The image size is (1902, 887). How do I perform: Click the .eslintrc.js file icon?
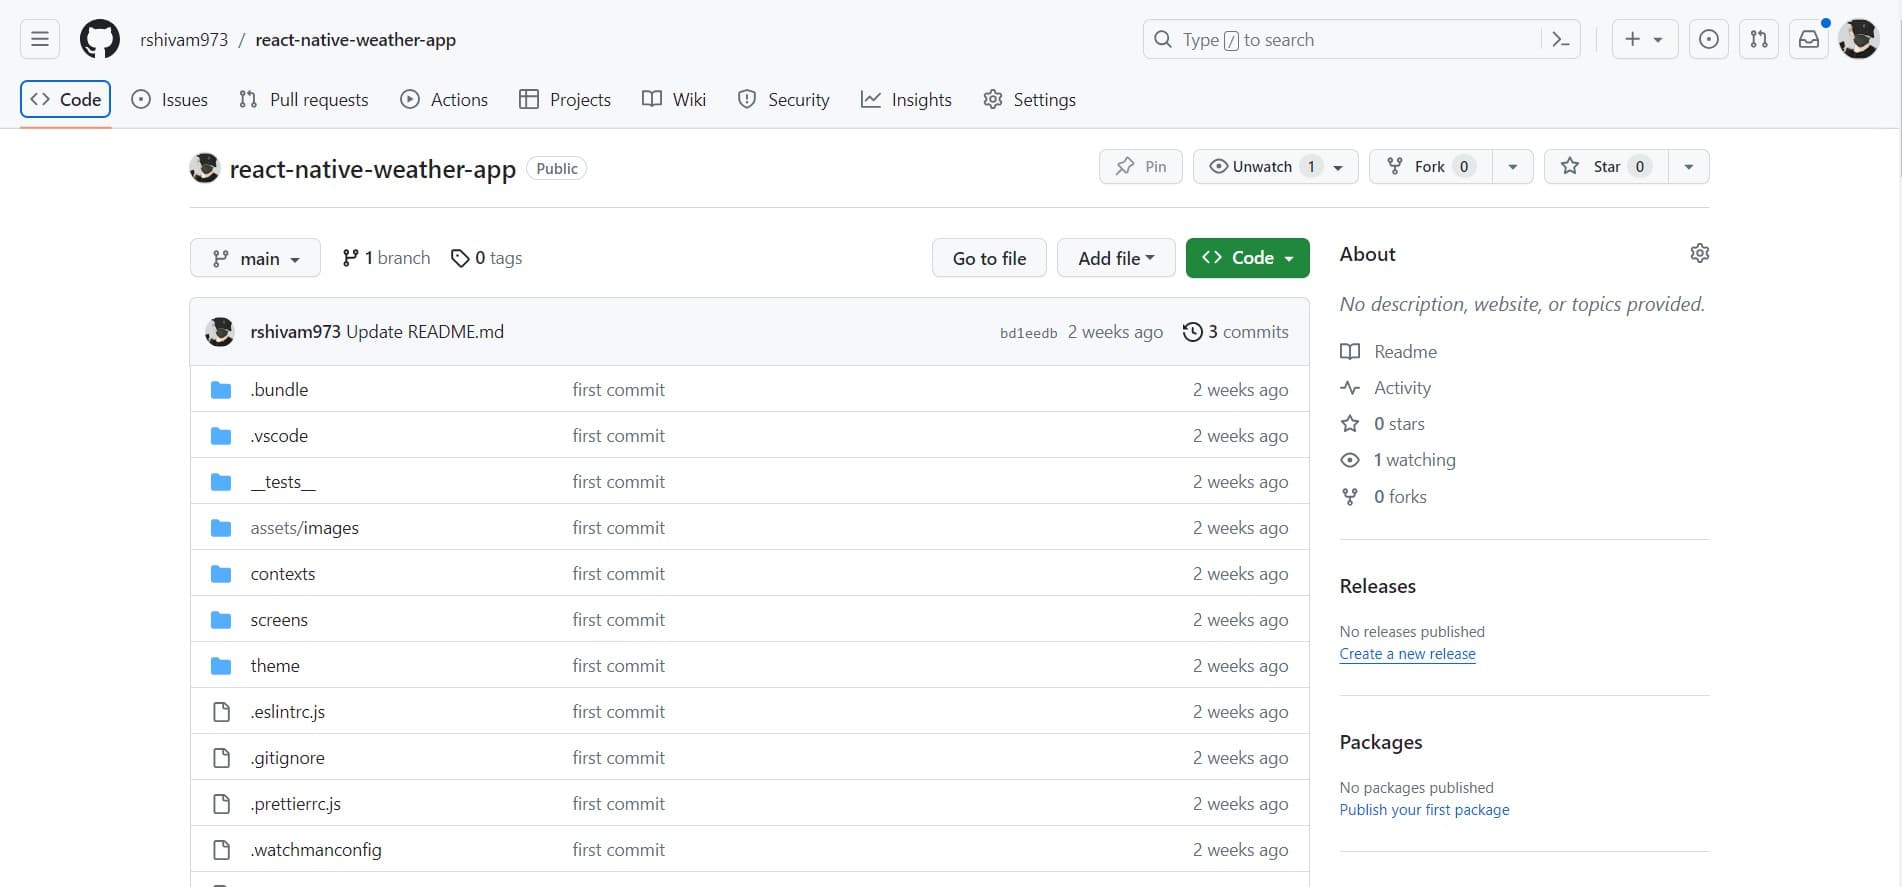point(221,712)
